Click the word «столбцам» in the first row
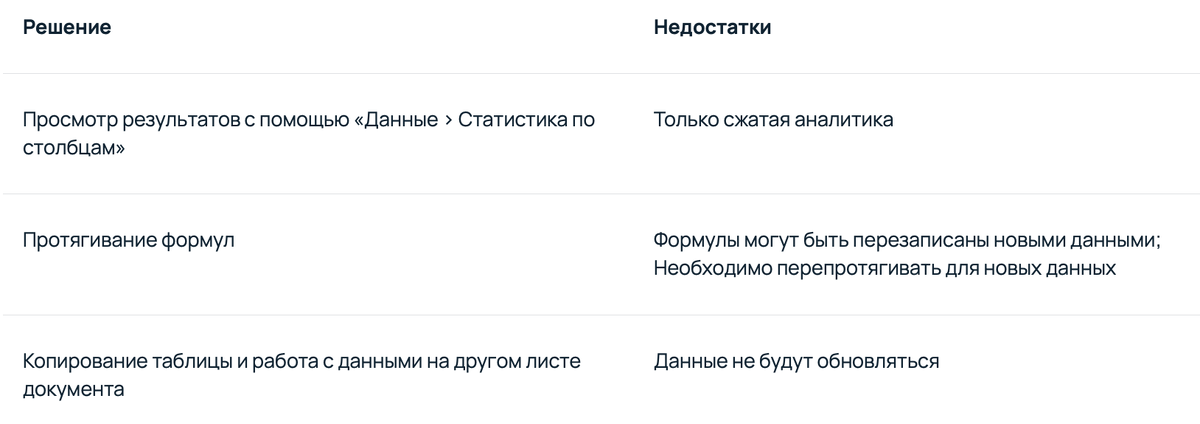 (x=66, y=148)
